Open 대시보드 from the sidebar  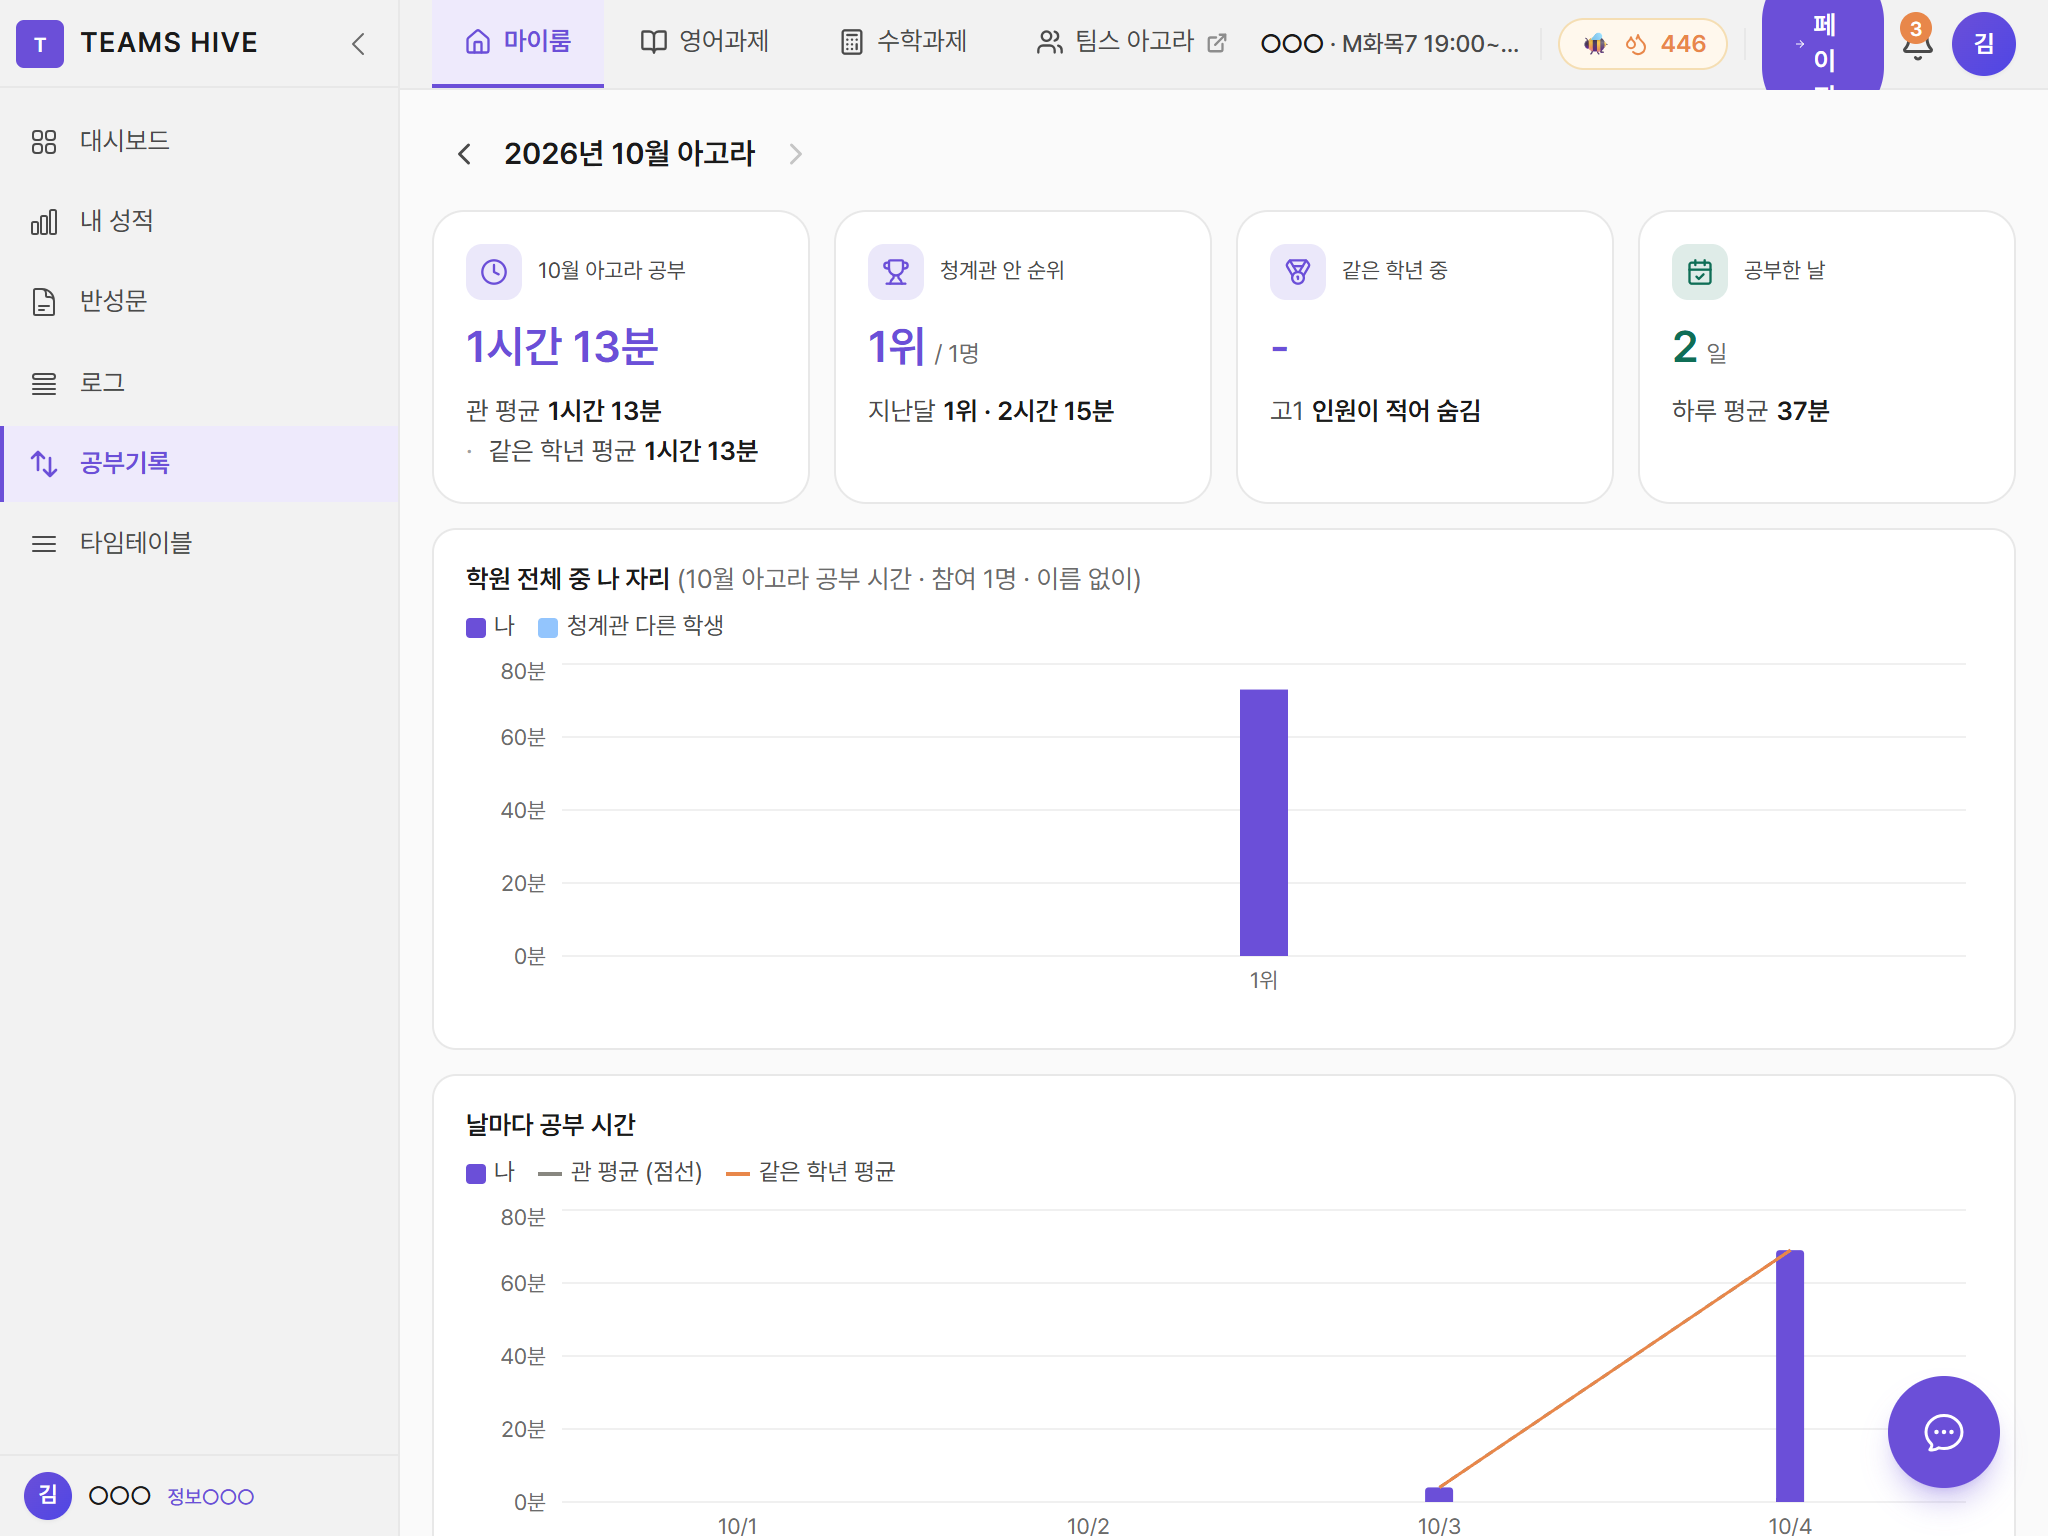click(x=200, y=141)
